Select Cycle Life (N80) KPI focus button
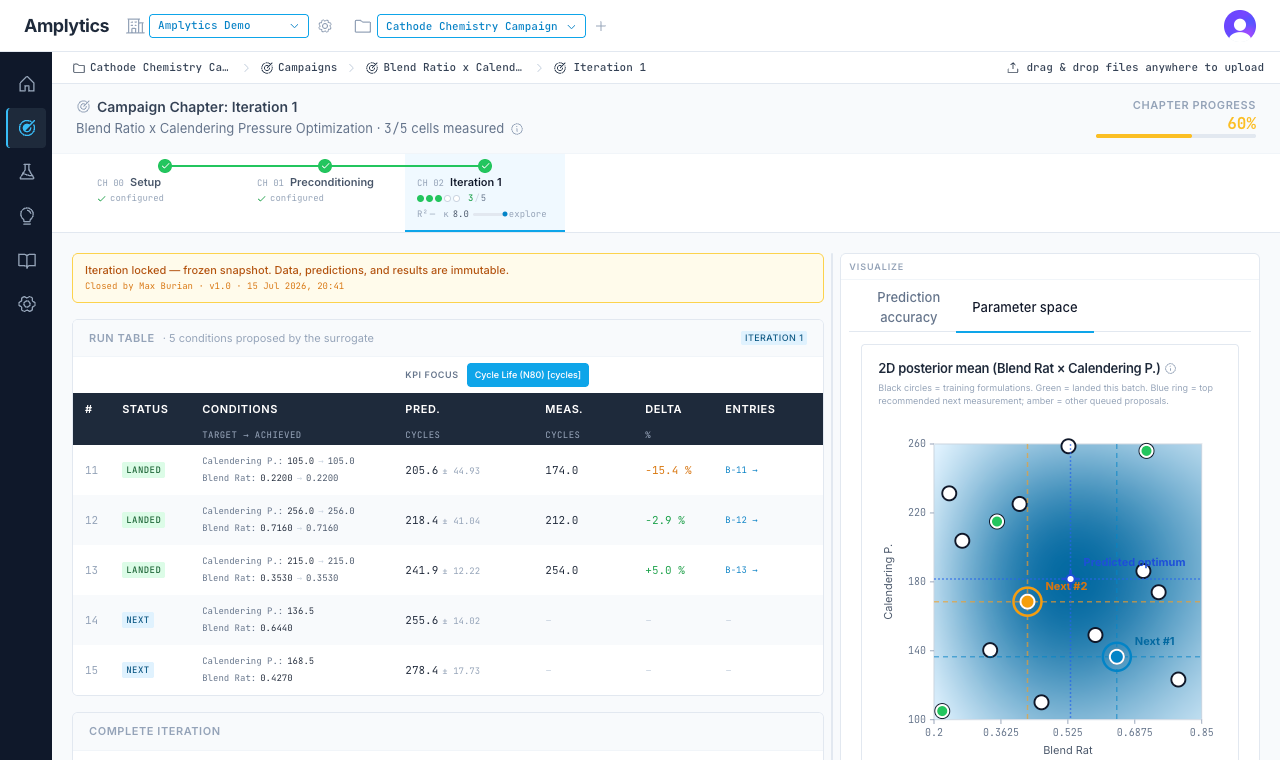This screenshot has width=1280, height=760. [x=528, y=375]
